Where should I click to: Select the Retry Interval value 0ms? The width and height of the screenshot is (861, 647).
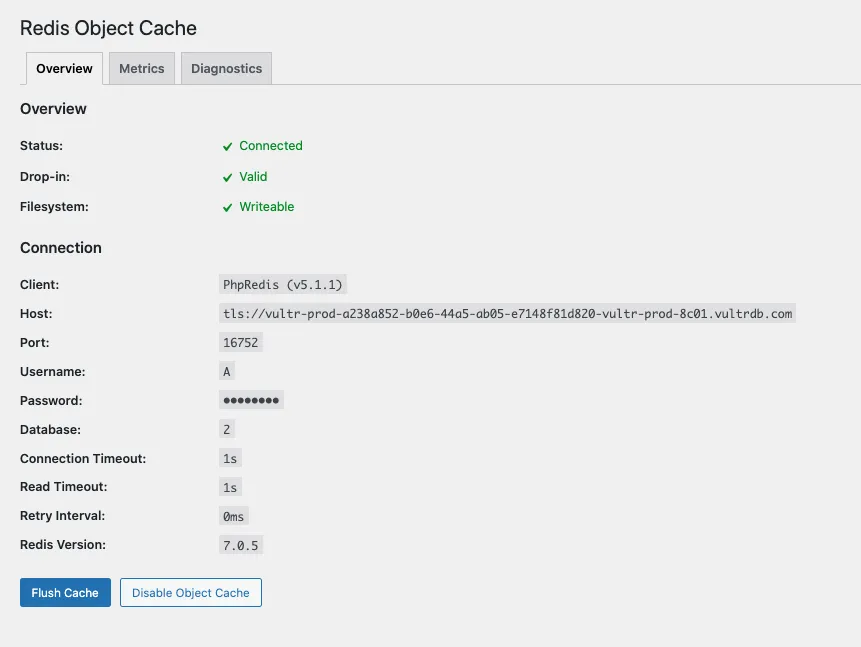(233, 516)
